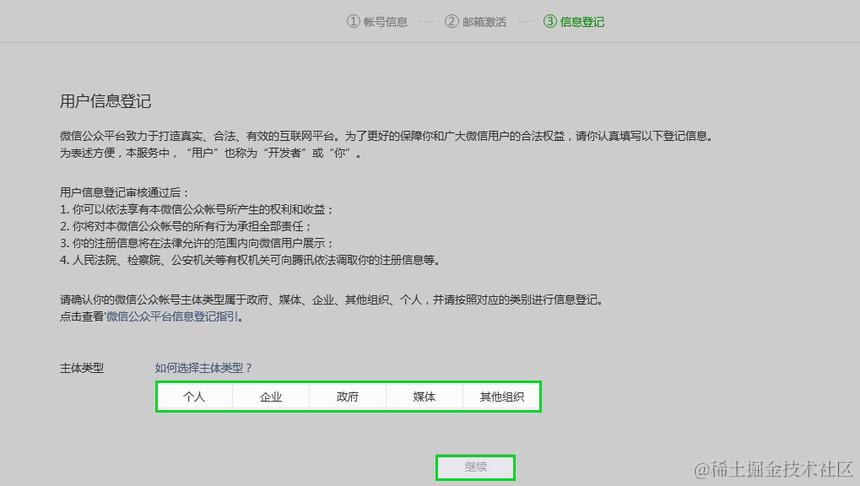Click the paragraph starting 微信公众平台致力于
The image size is (860, 486).
click(x=387, y=136)
